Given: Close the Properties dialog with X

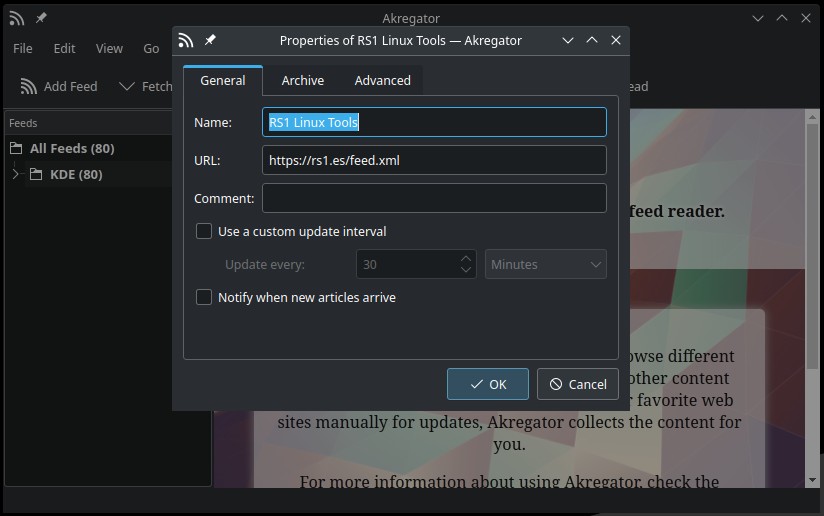Looking at the screenshot, I should point(616,40).
